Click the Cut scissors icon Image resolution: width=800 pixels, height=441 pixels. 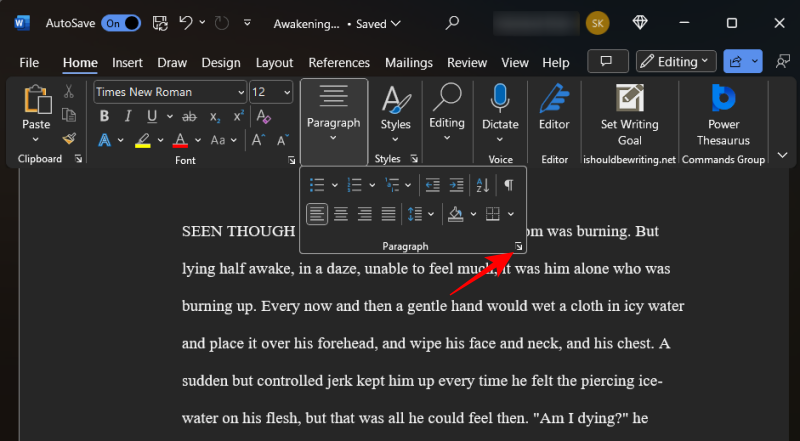(69, 92)
